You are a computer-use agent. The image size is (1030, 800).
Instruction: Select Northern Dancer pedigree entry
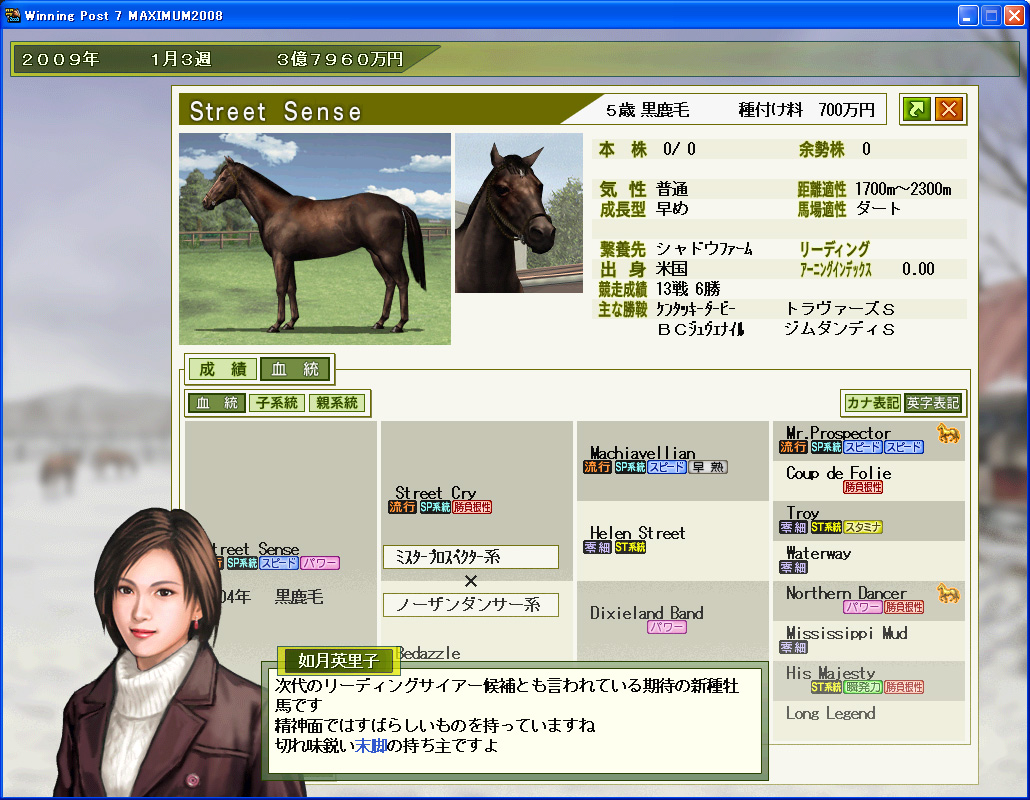846,593
